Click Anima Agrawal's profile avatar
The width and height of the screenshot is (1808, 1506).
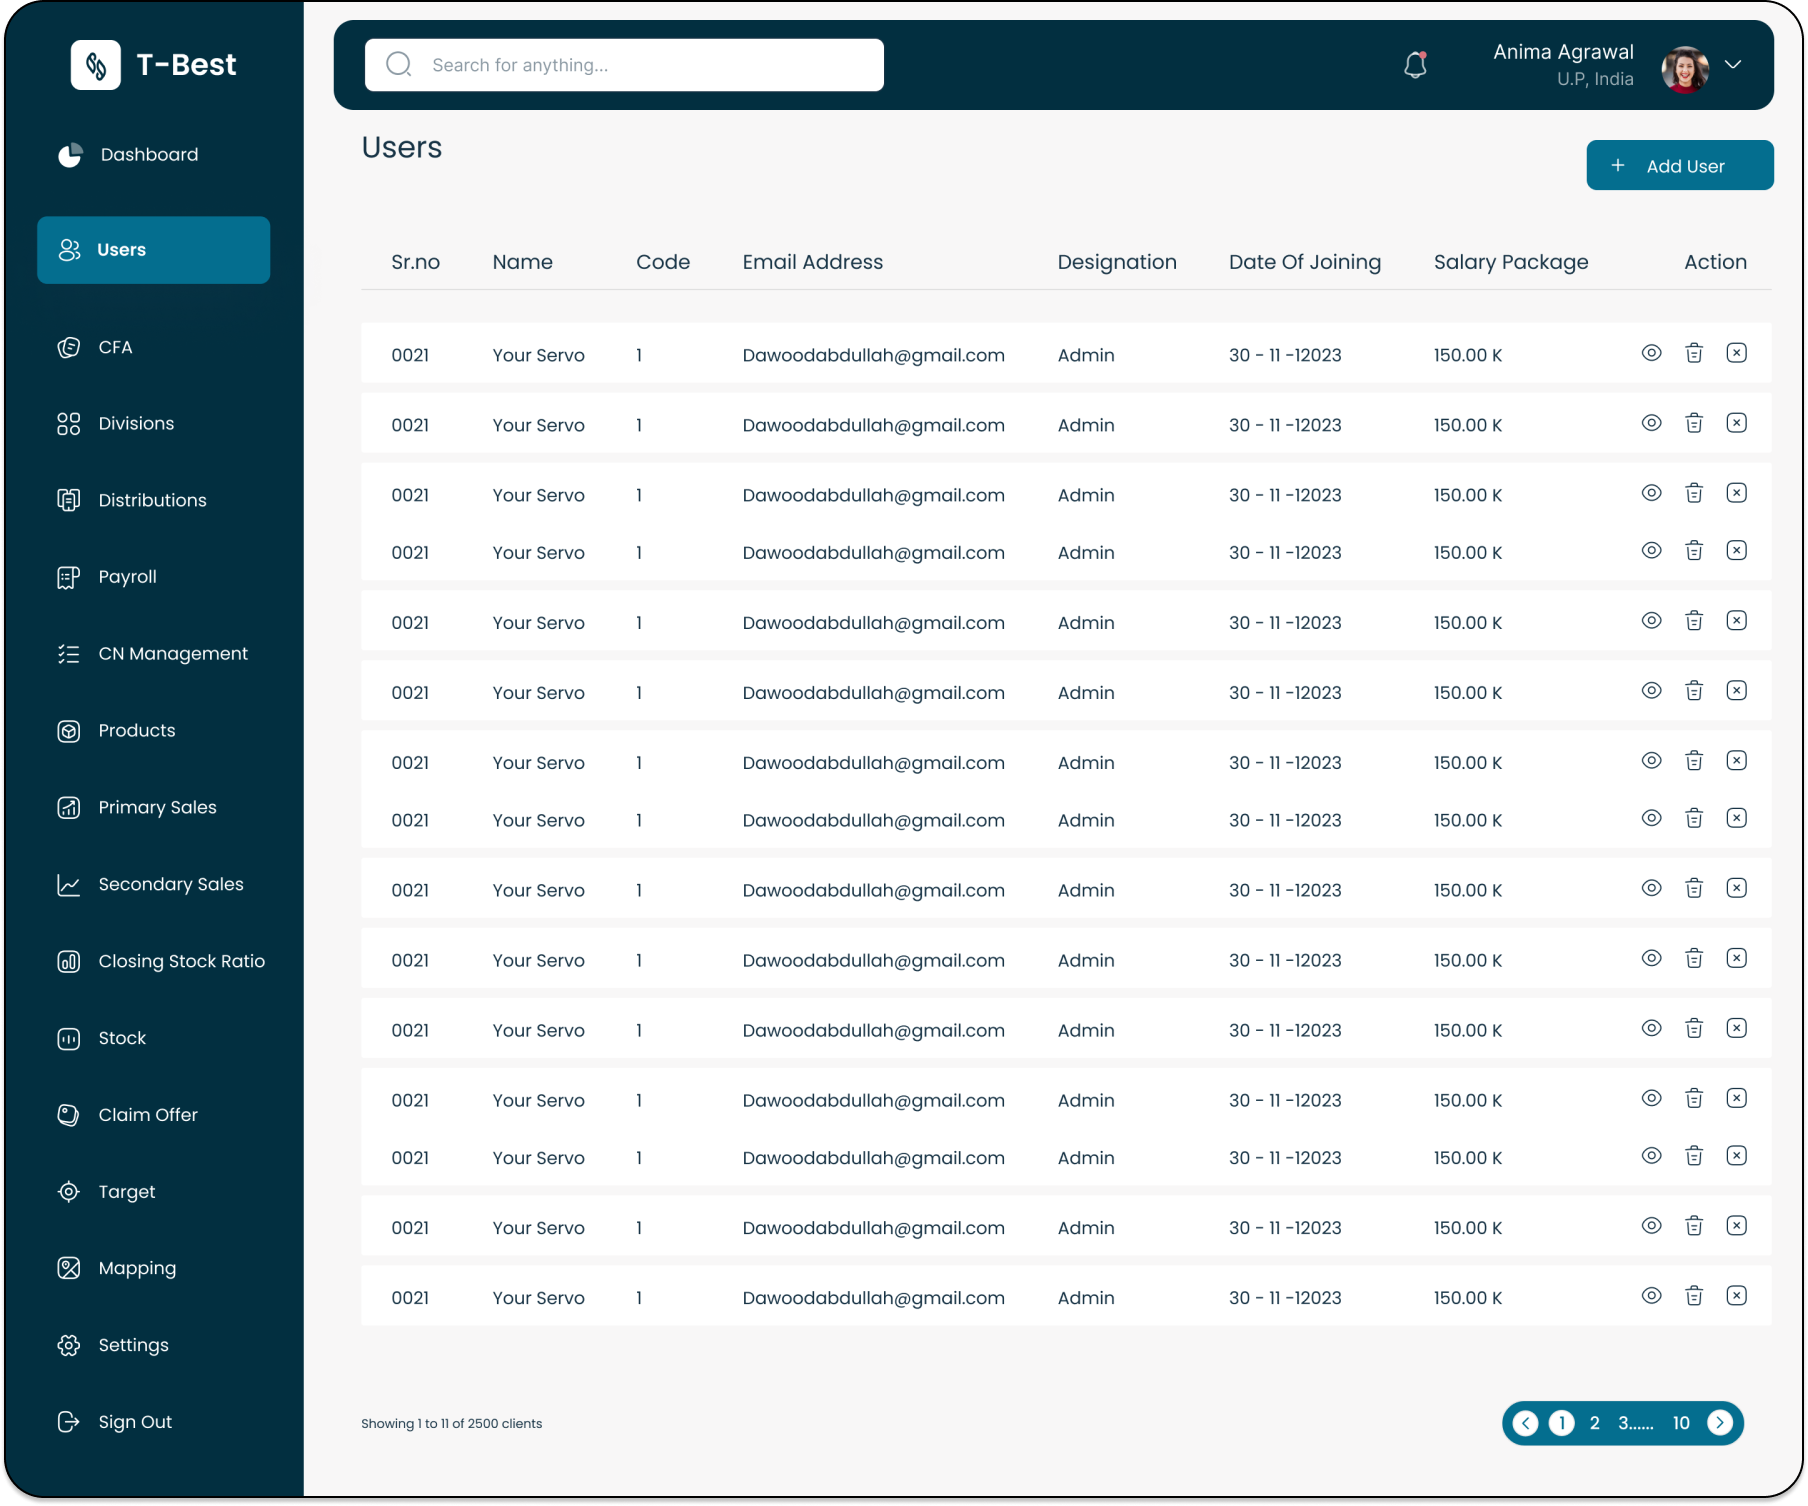click(1685, 68)
